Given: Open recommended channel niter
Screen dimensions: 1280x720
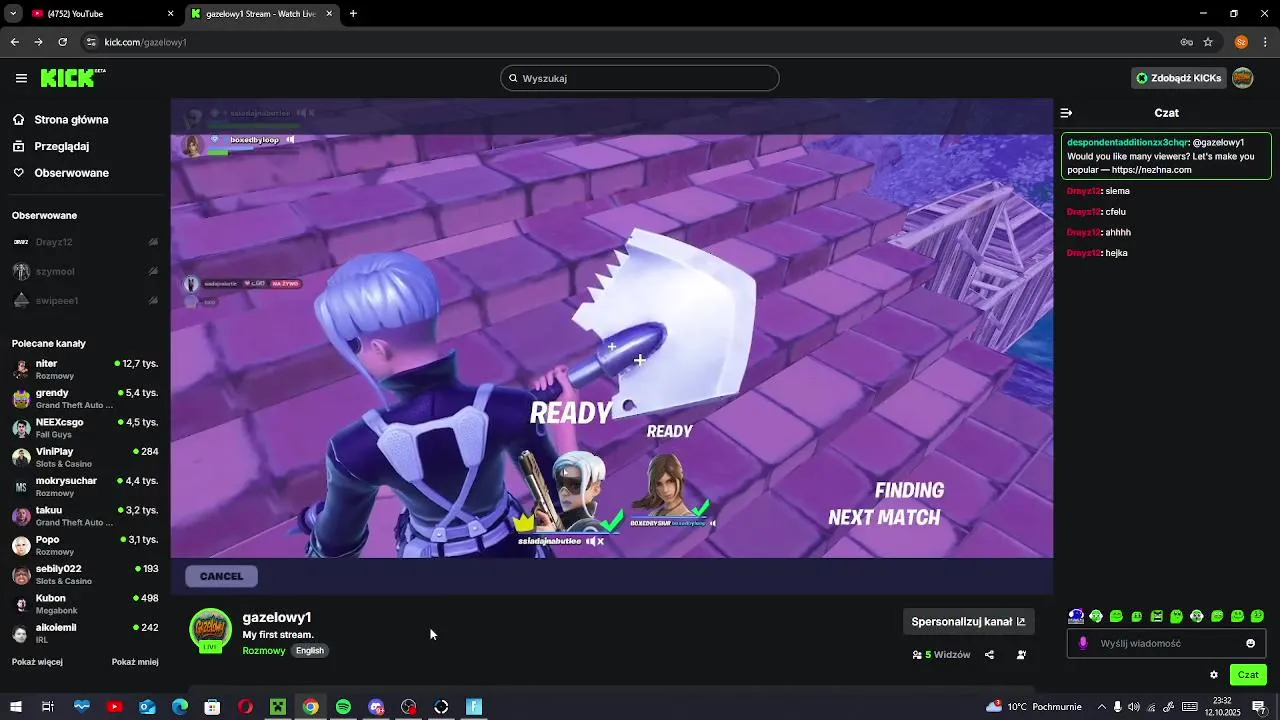Looking at the screenshot, I should point(85,369).
